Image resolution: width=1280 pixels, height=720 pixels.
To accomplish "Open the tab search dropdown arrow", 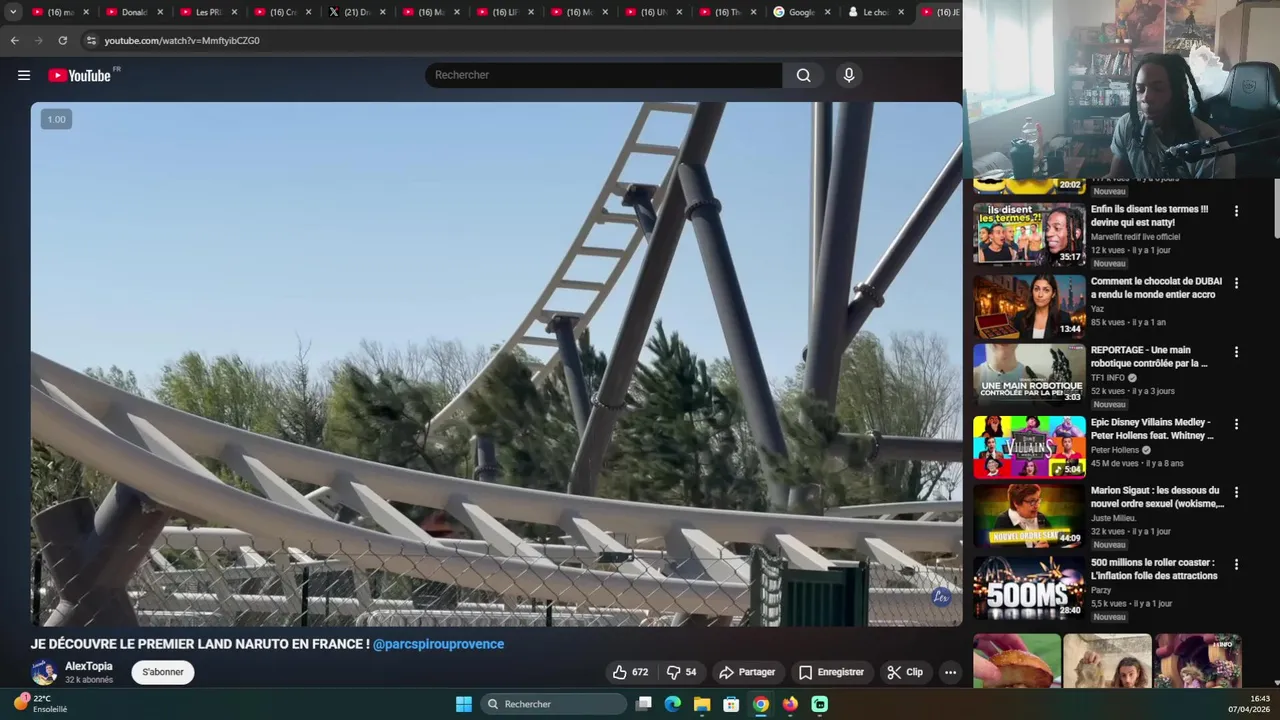I will click(13, 12).
